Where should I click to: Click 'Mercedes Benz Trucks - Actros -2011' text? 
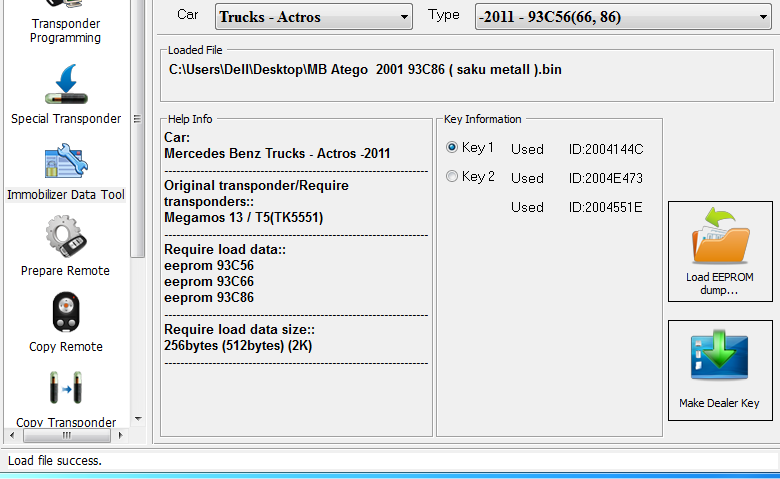(x=277, y=153)
